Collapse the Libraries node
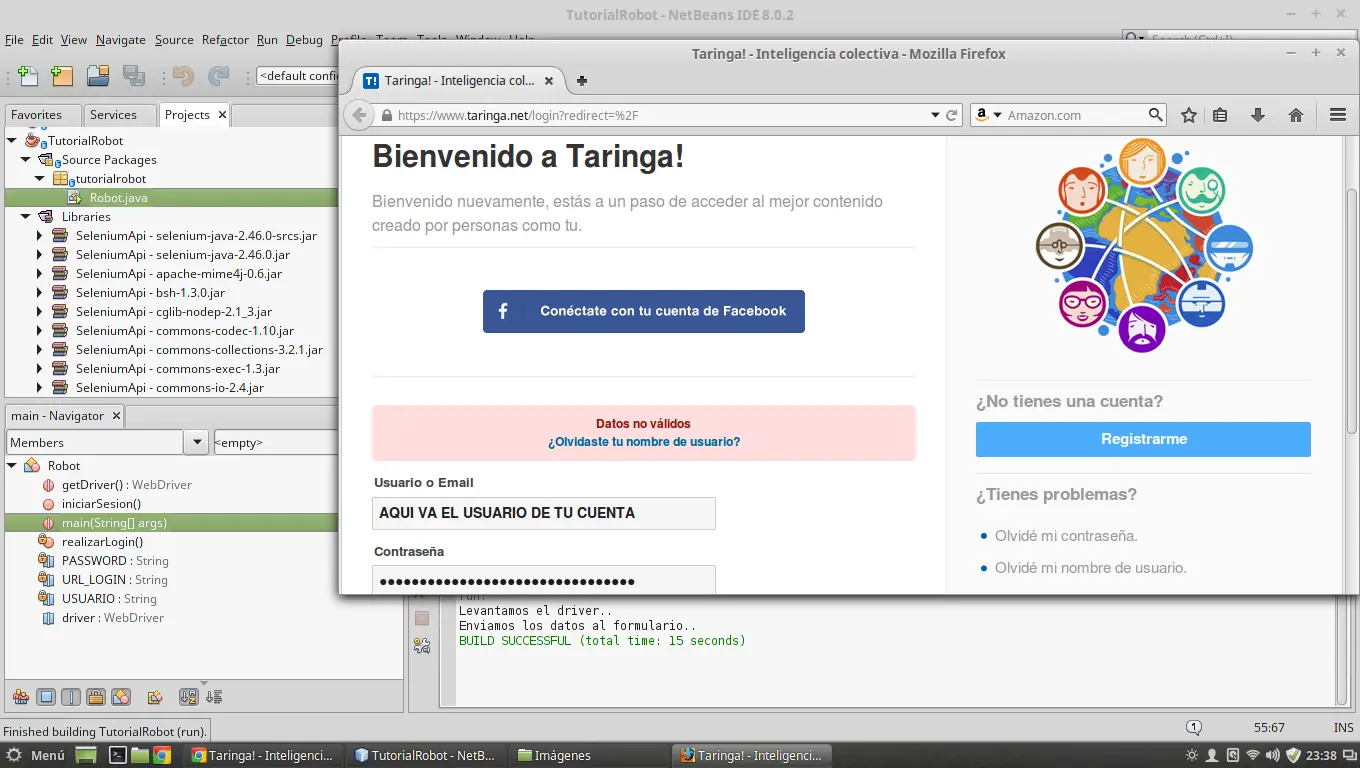The image size is (1360, 768). (26, 217)
